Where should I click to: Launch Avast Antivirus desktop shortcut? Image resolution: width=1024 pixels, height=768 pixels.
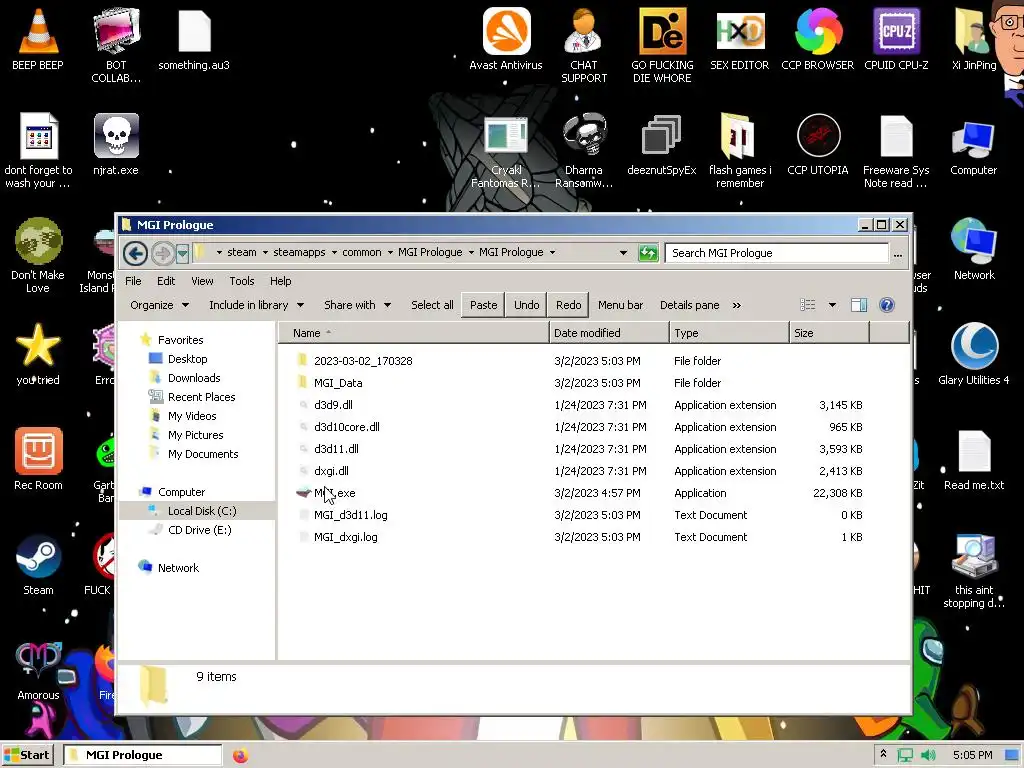pos(506,39)
